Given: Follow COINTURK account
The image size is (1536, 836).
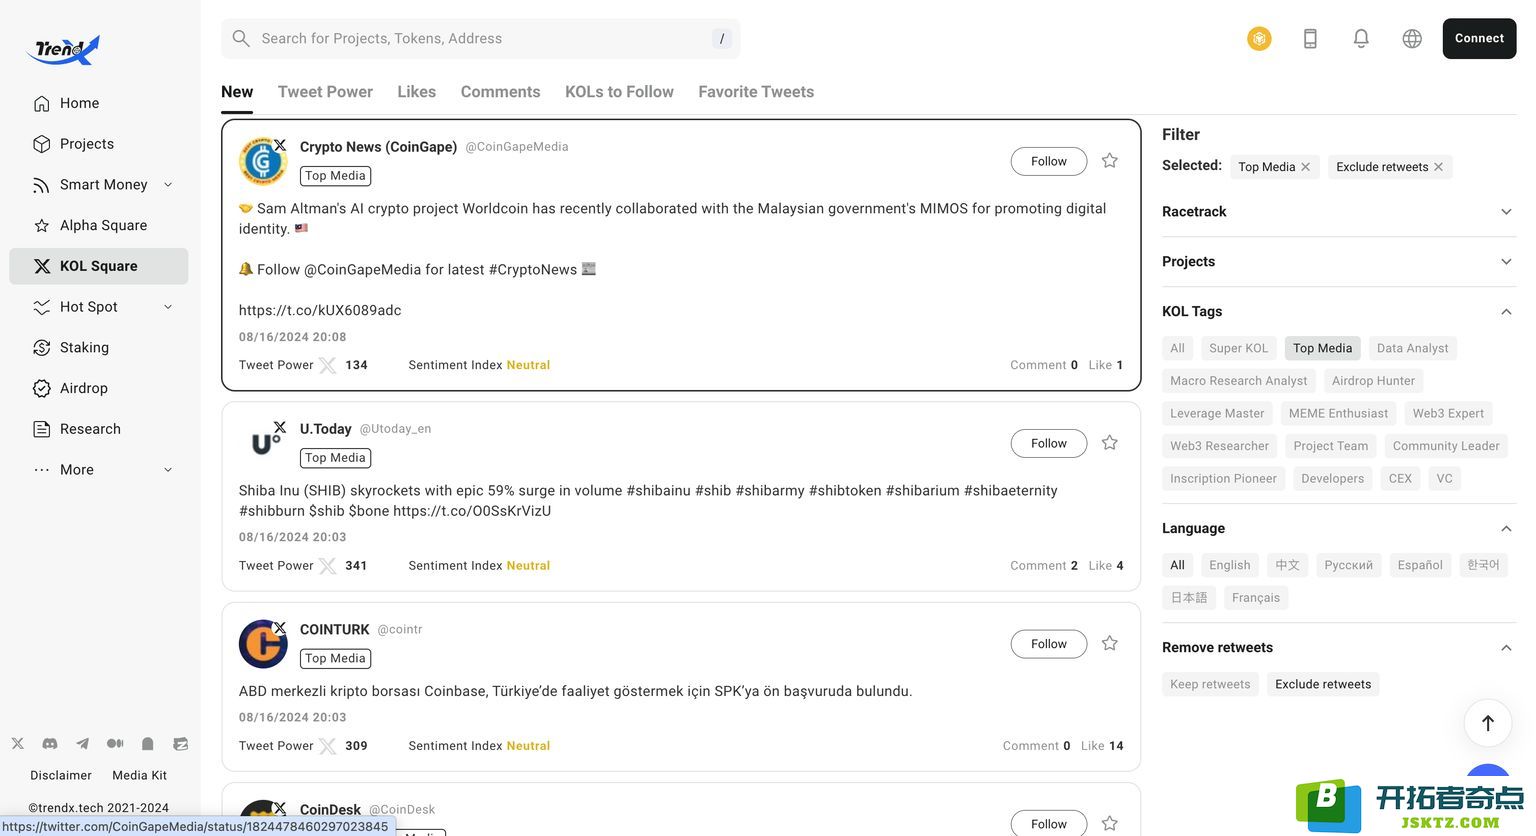Looking at the screenshot, I should click(1049, 644).
